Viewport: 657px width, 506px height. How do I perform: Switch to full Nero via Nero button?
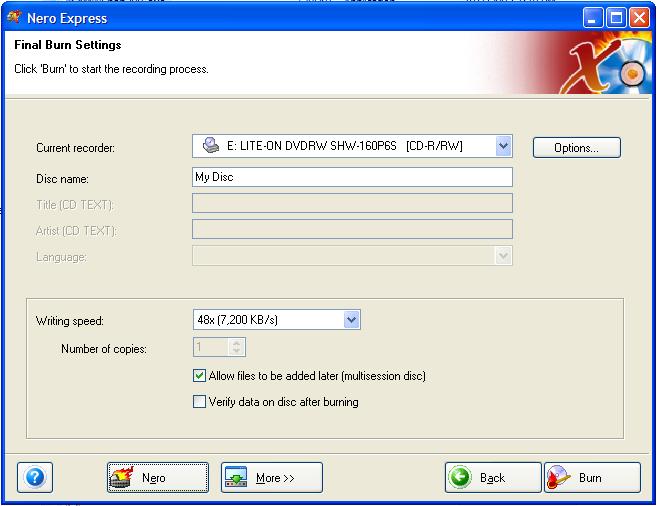click(x=158, y=478)
